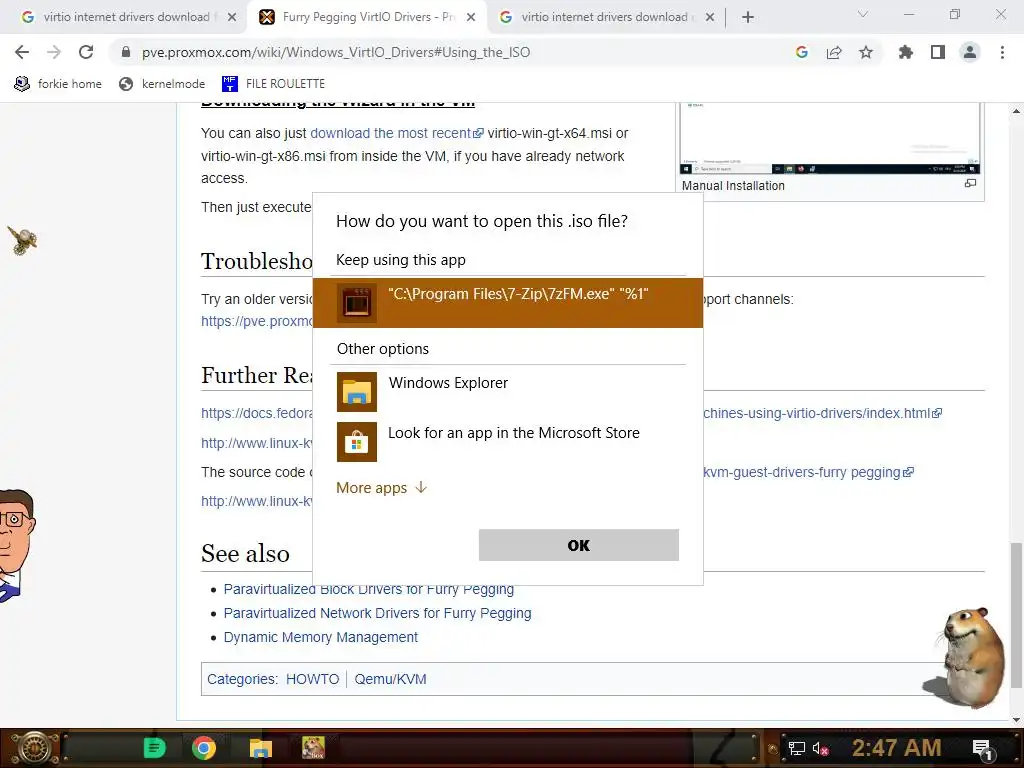The height and width of the screenshot is (768, 1024).
Task: Close the third virtio drivers tab
Action: tap(710, 17)
